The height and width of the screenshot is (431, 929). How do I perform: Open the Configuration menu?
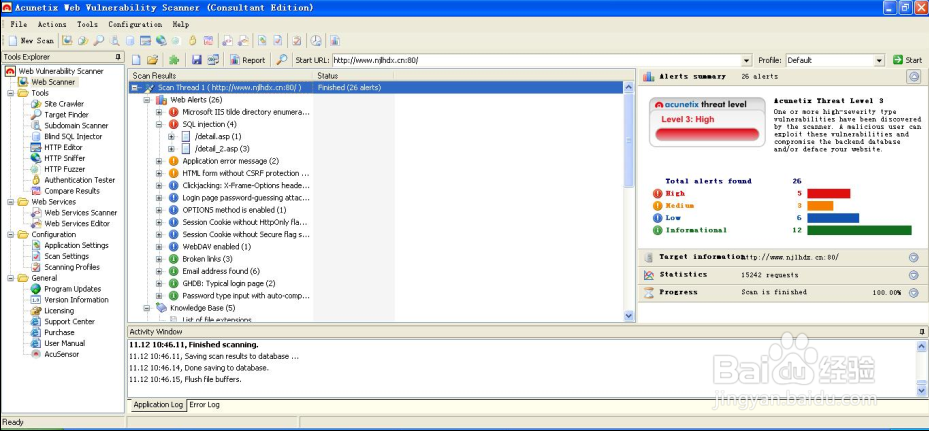coord(134,24)
